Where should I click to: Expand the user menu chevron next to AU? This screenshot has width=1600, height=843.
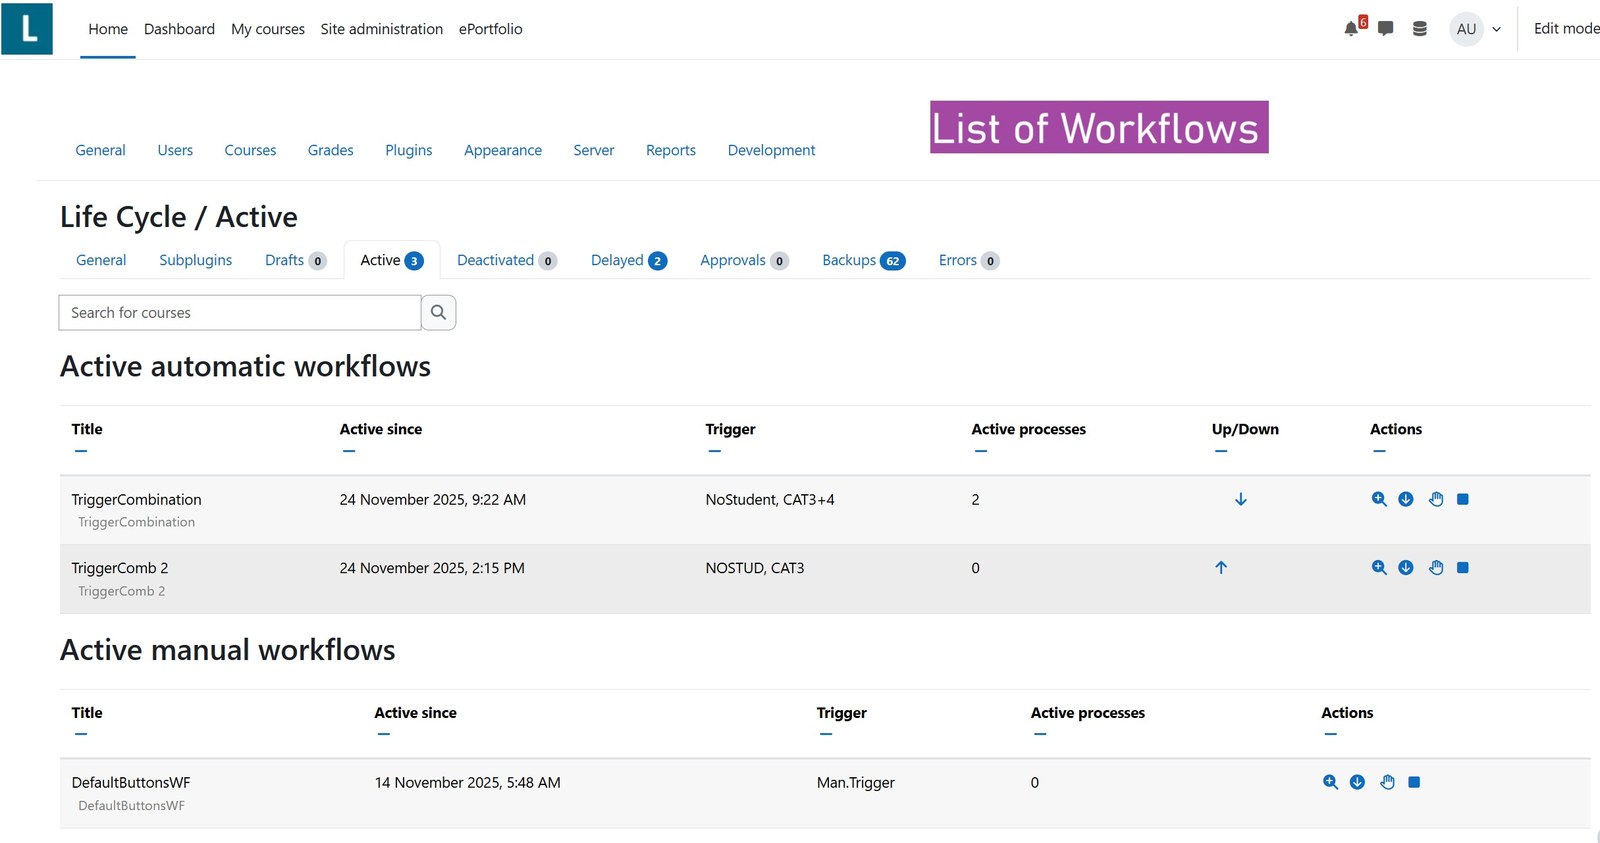click(x=1496, y=30)
